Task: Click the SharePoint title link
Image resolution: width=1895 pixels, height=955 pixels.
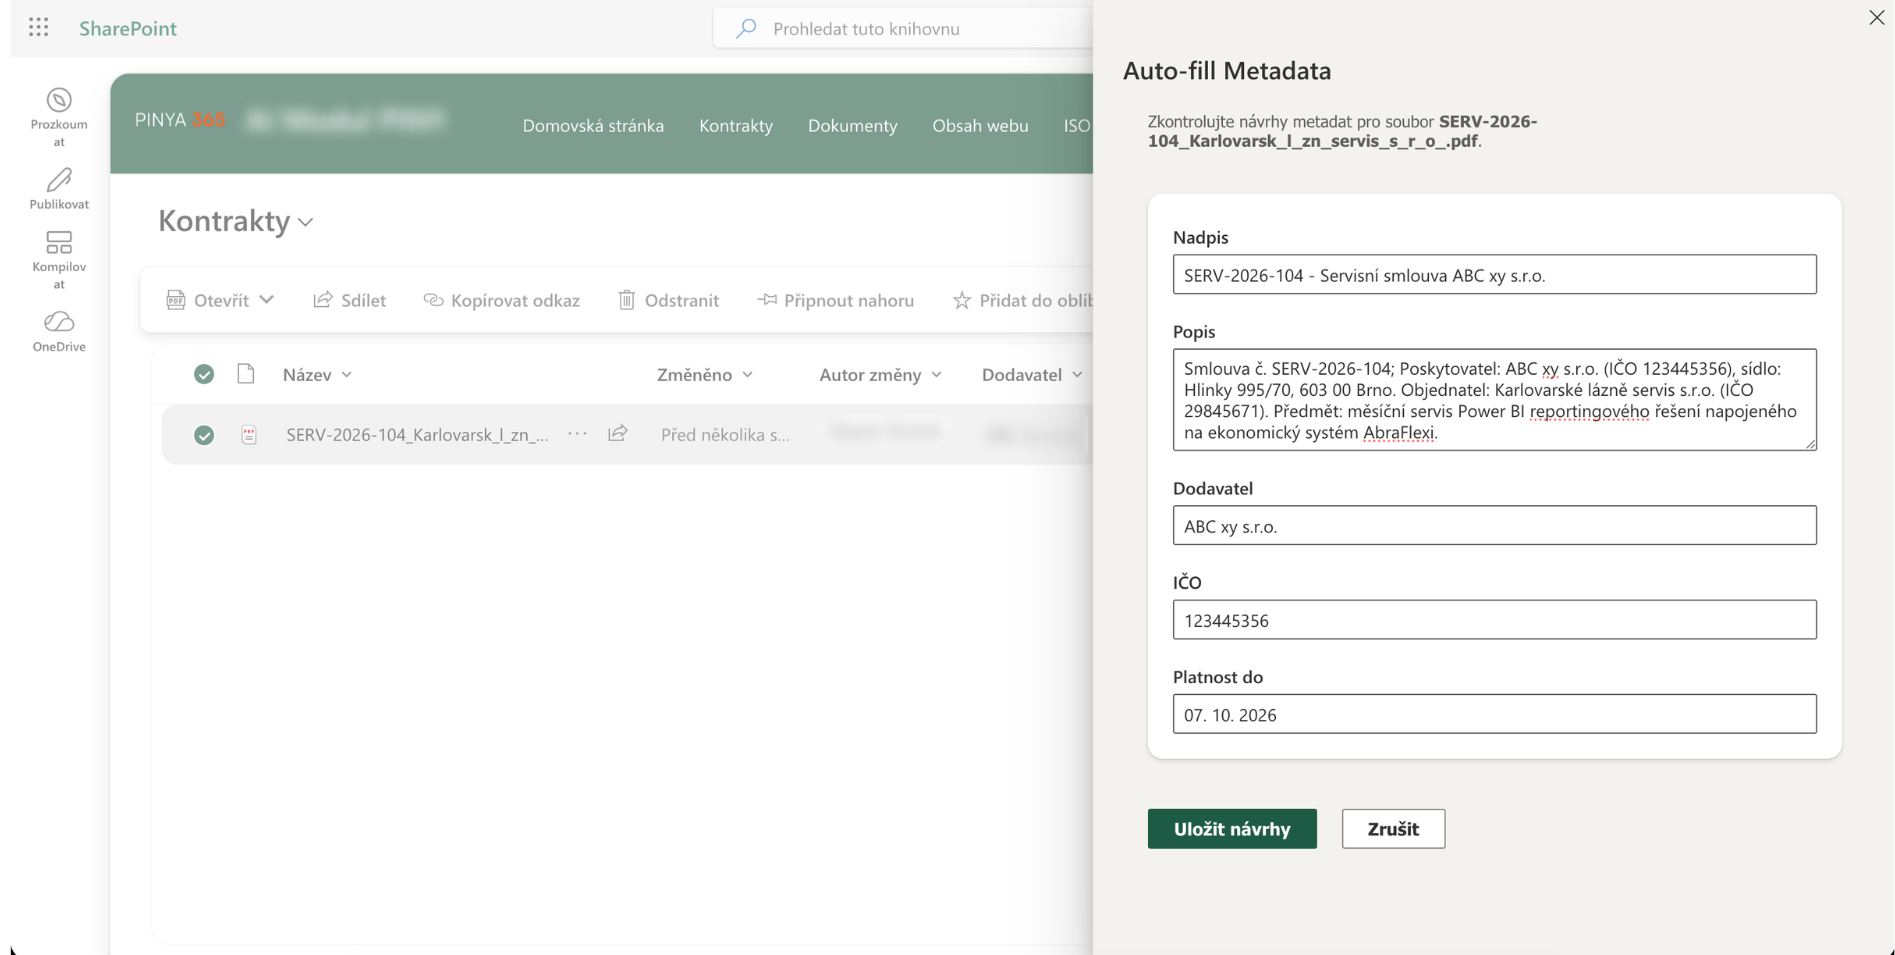Action: click(x=128, y=28)
